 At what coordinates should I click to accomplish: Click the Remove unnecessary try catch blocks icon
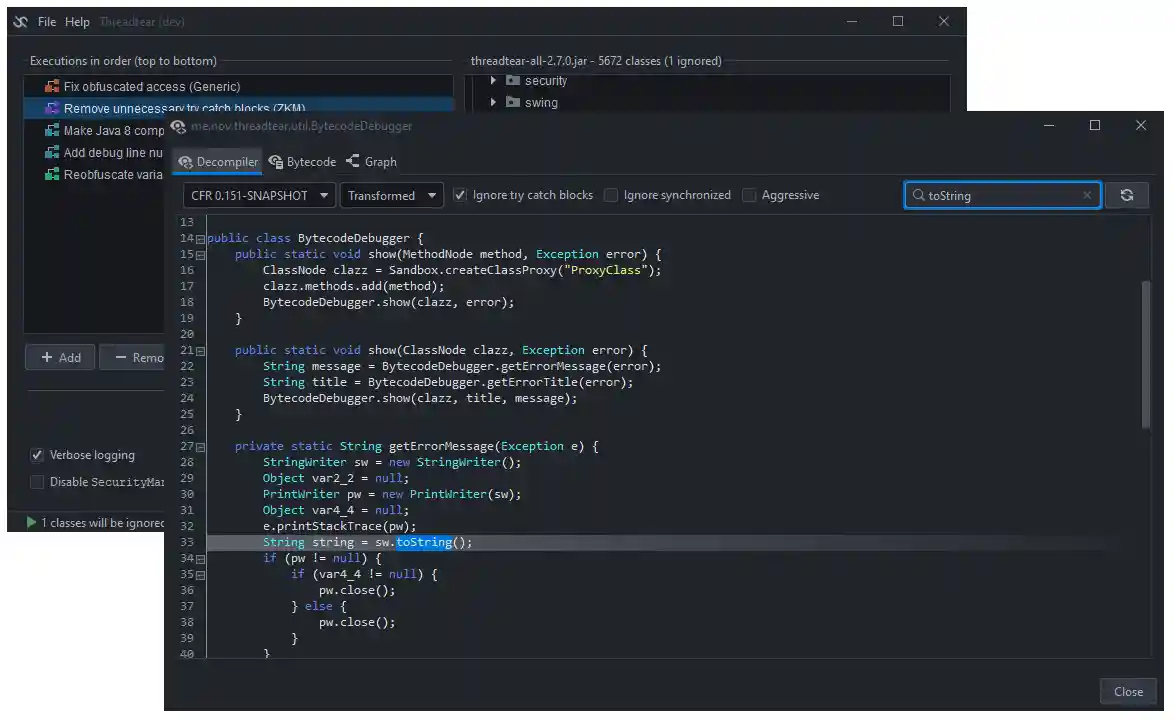[50, 107]
